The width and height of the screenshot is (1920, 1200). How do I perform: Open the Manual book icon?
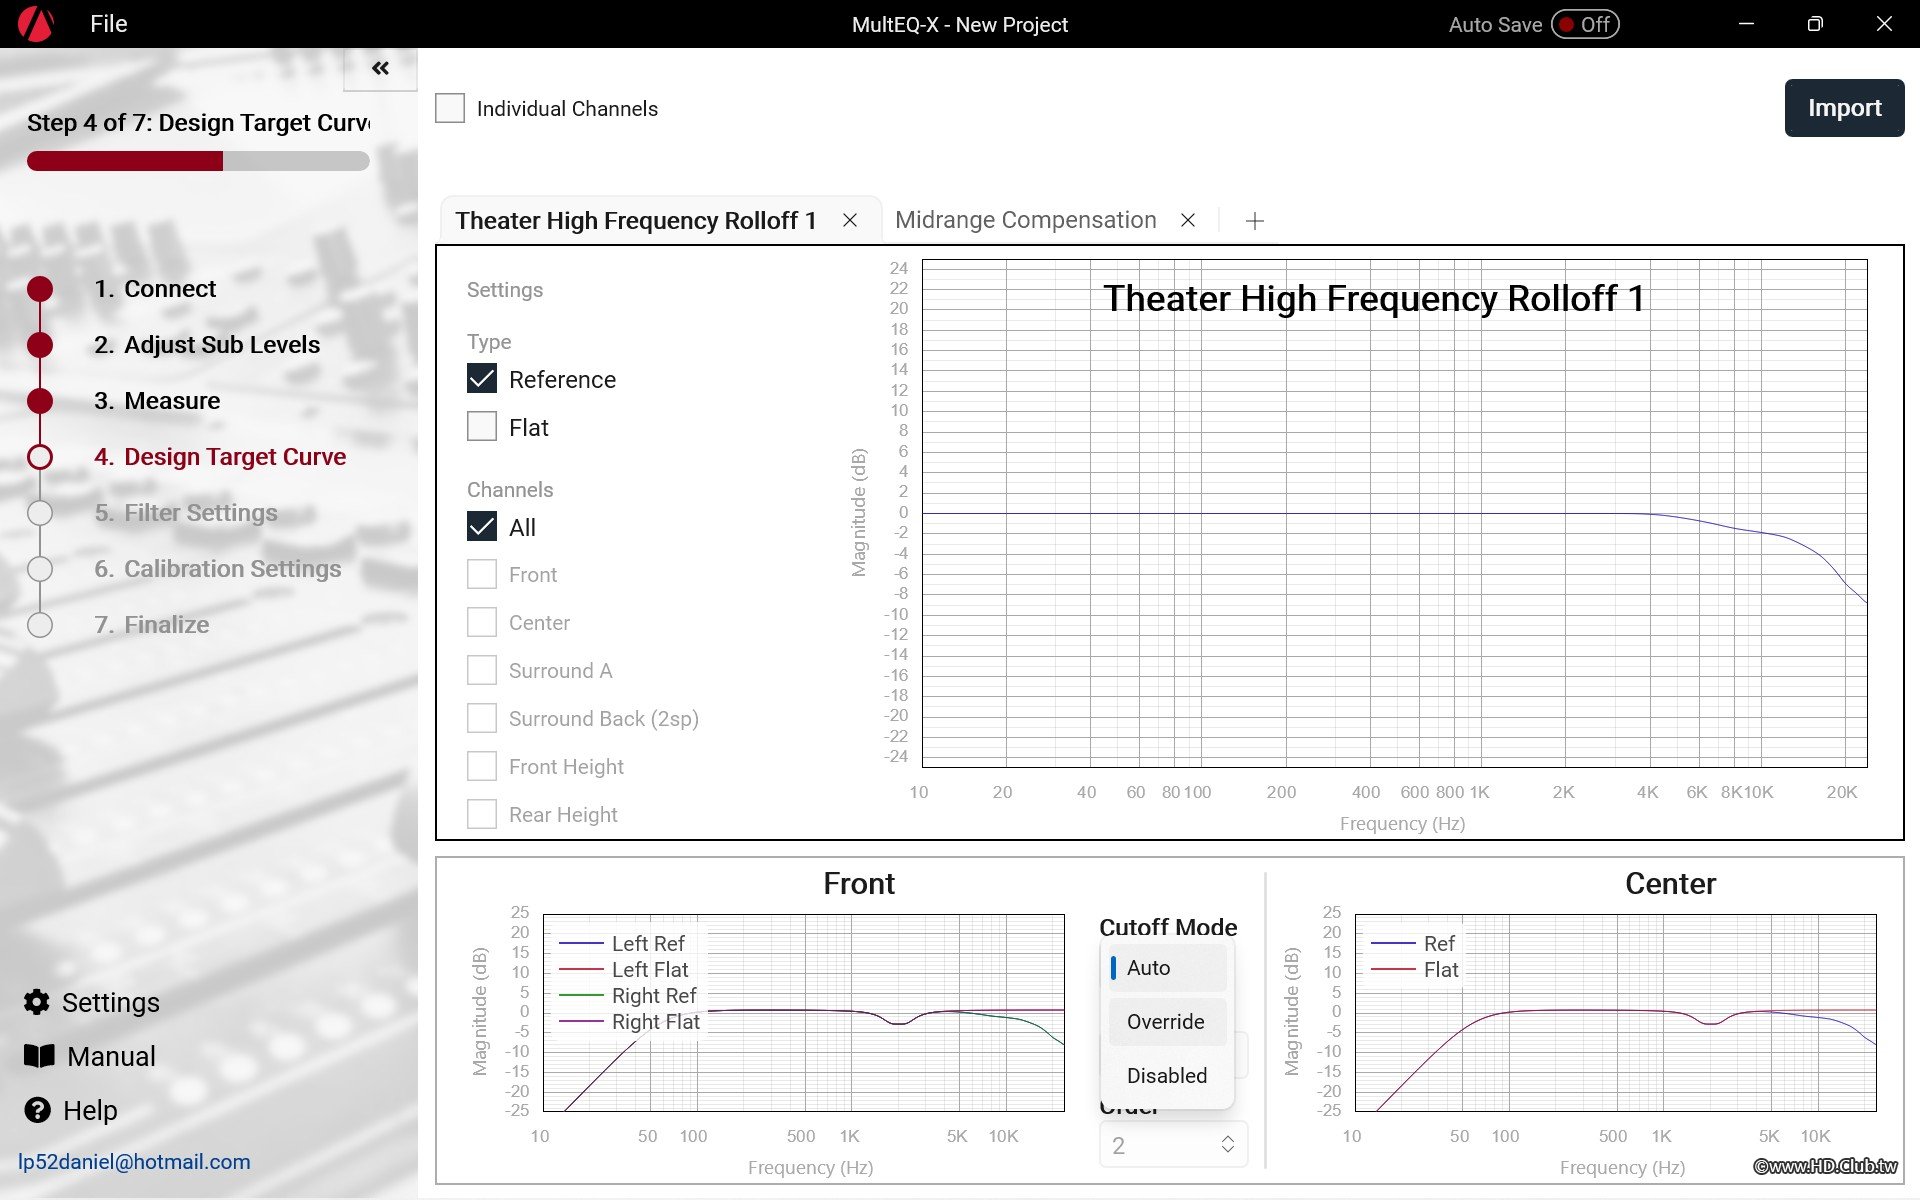coord(39,1056)
